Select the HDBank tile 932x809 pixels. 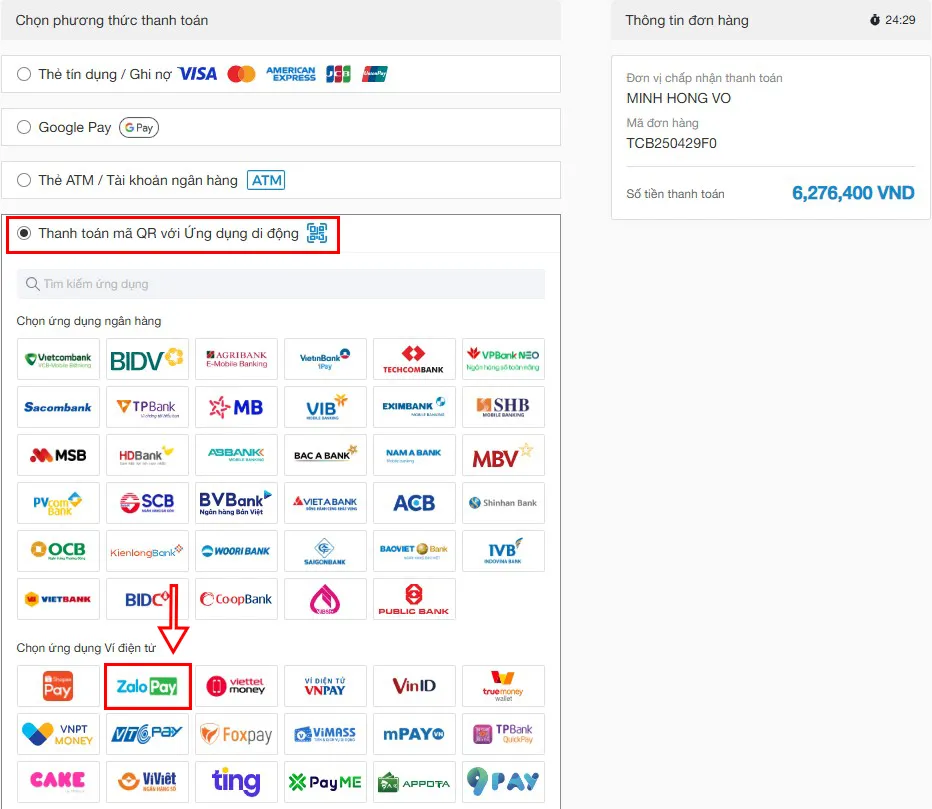[x=147, y=455]
